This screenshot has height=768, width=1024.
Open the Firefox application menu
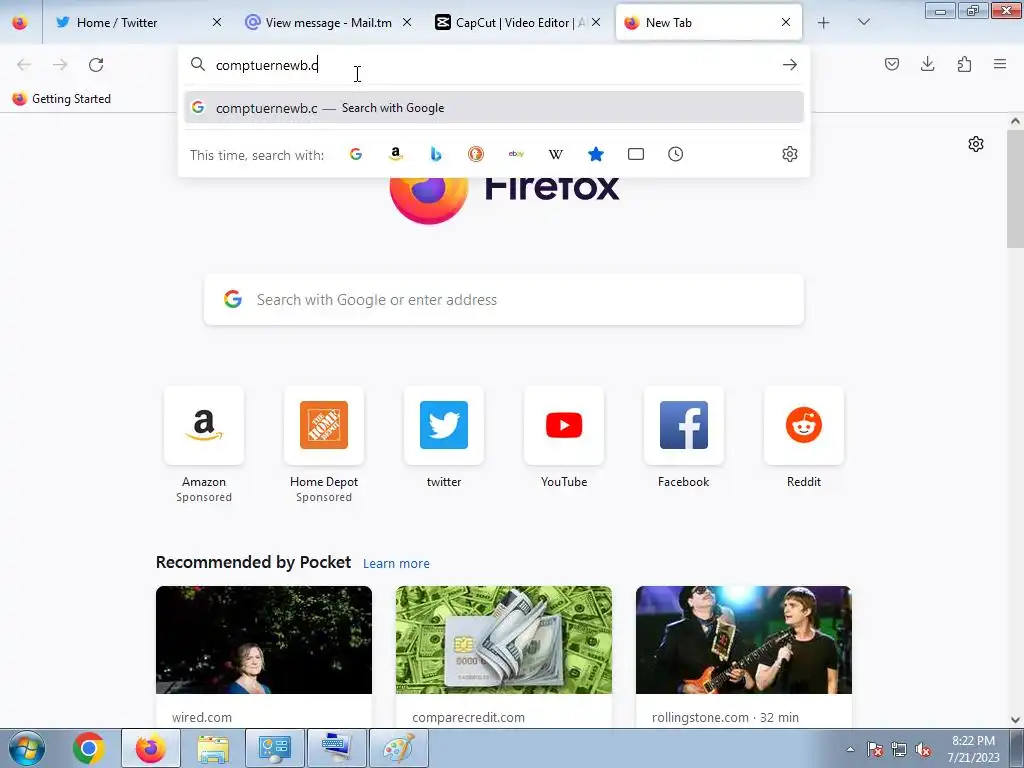click(1000, 64)
